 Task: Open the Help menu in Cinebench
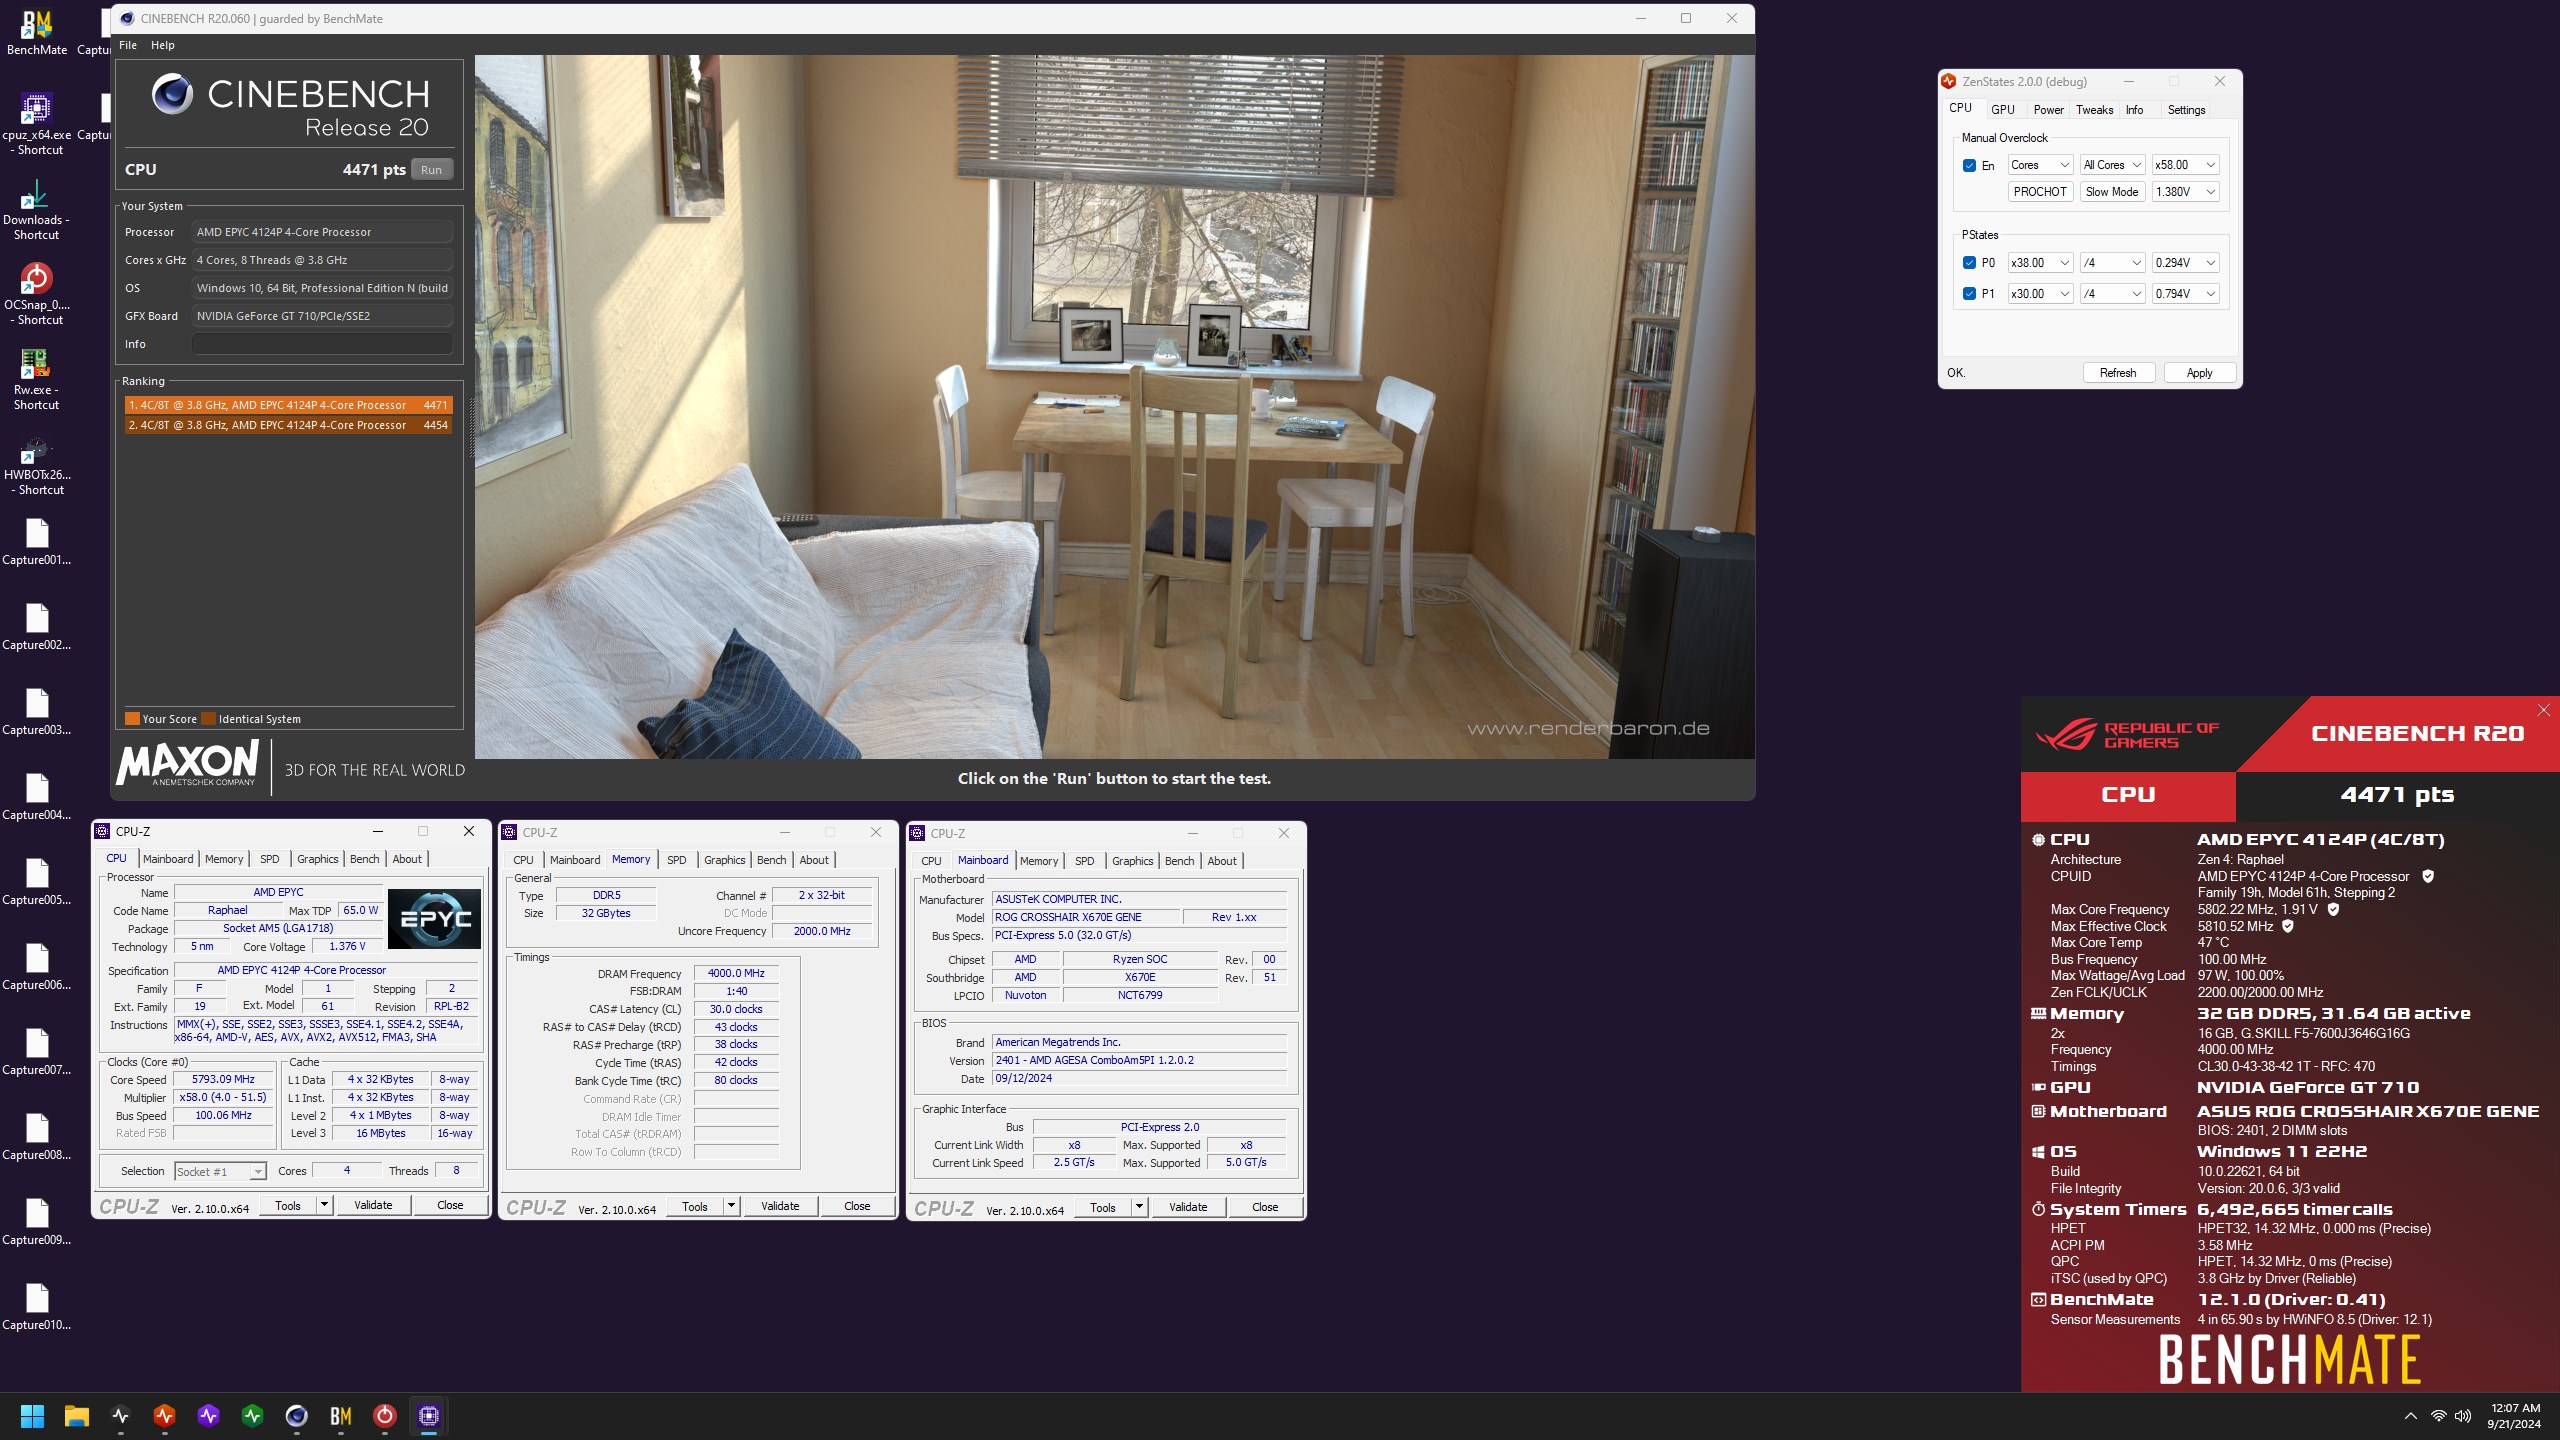coord(162,45)
